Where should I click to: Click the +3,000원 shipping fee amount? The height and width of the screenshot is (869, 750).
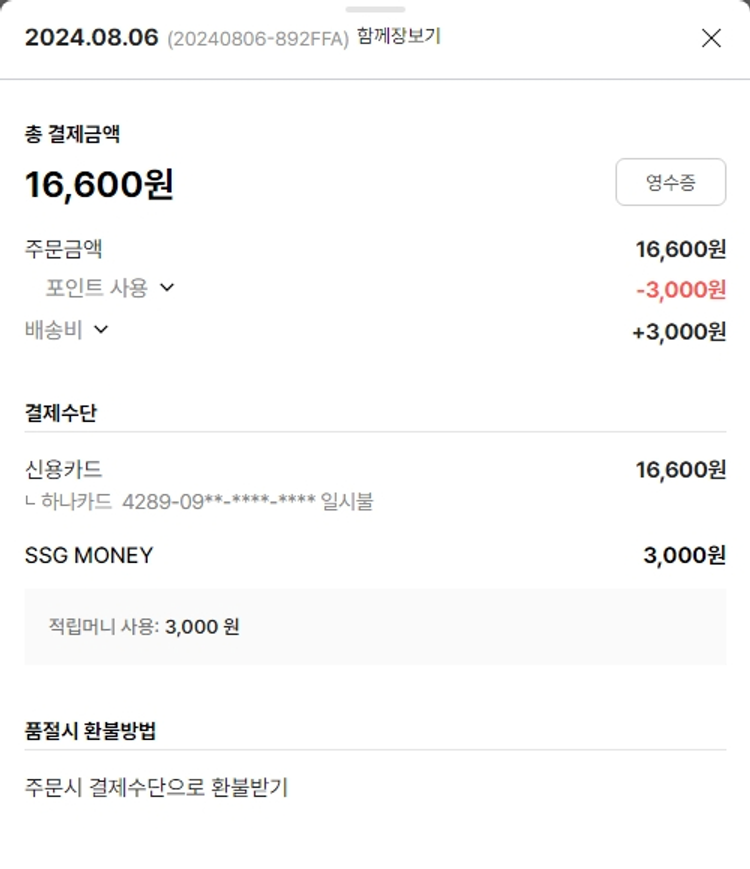point(679,332)
